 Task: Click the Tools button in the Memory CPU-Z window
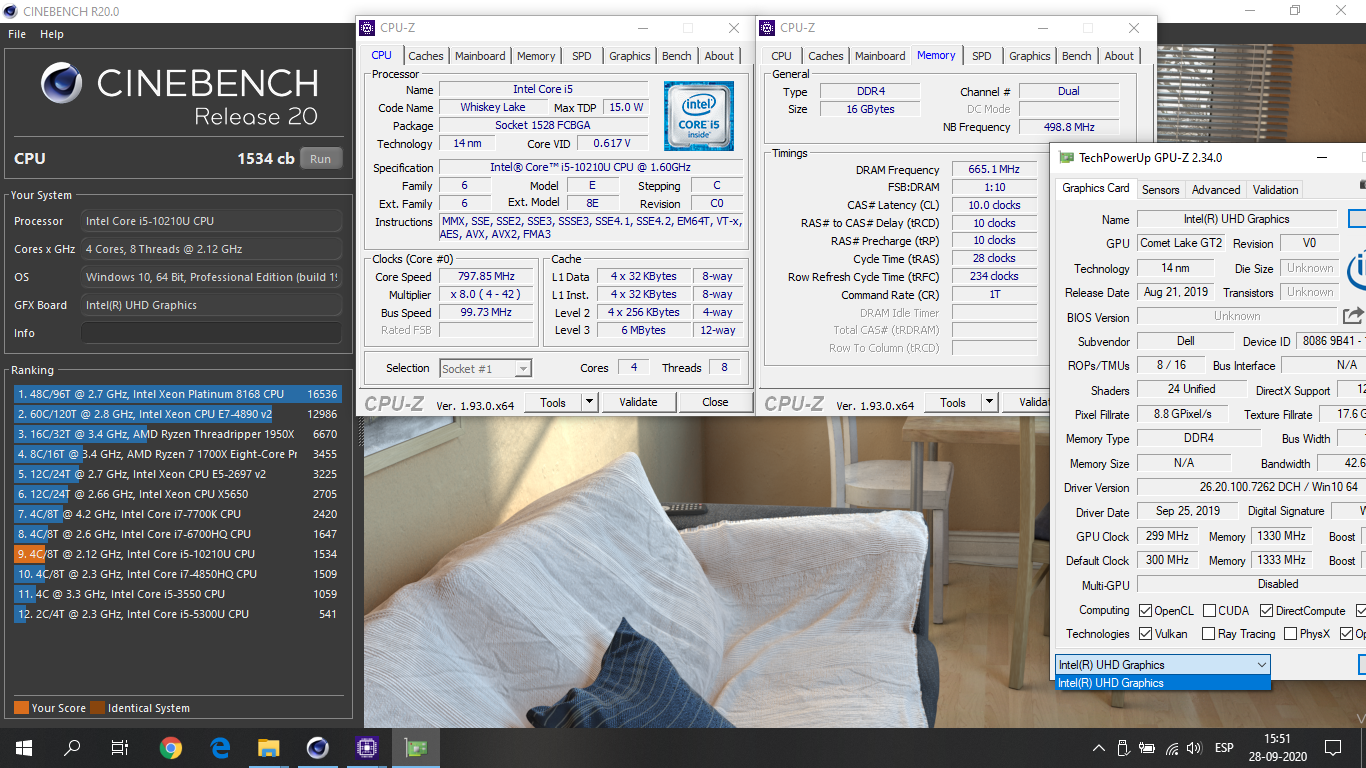[x=953, y=402]
